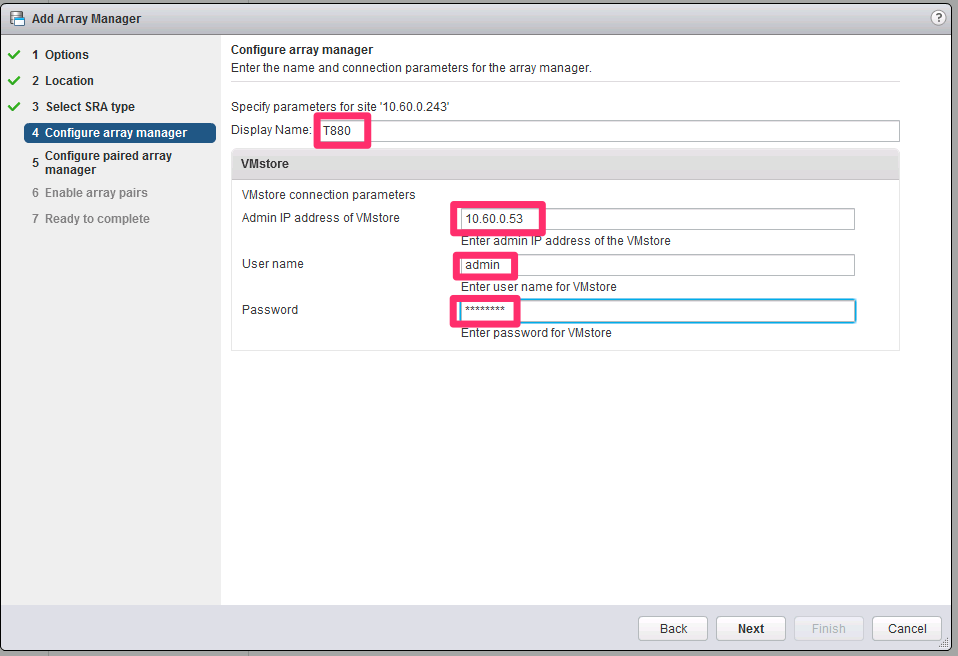The width and height of the screenshot is (958, 656).
Task: Click the User name input field
Action: (656, 265)
